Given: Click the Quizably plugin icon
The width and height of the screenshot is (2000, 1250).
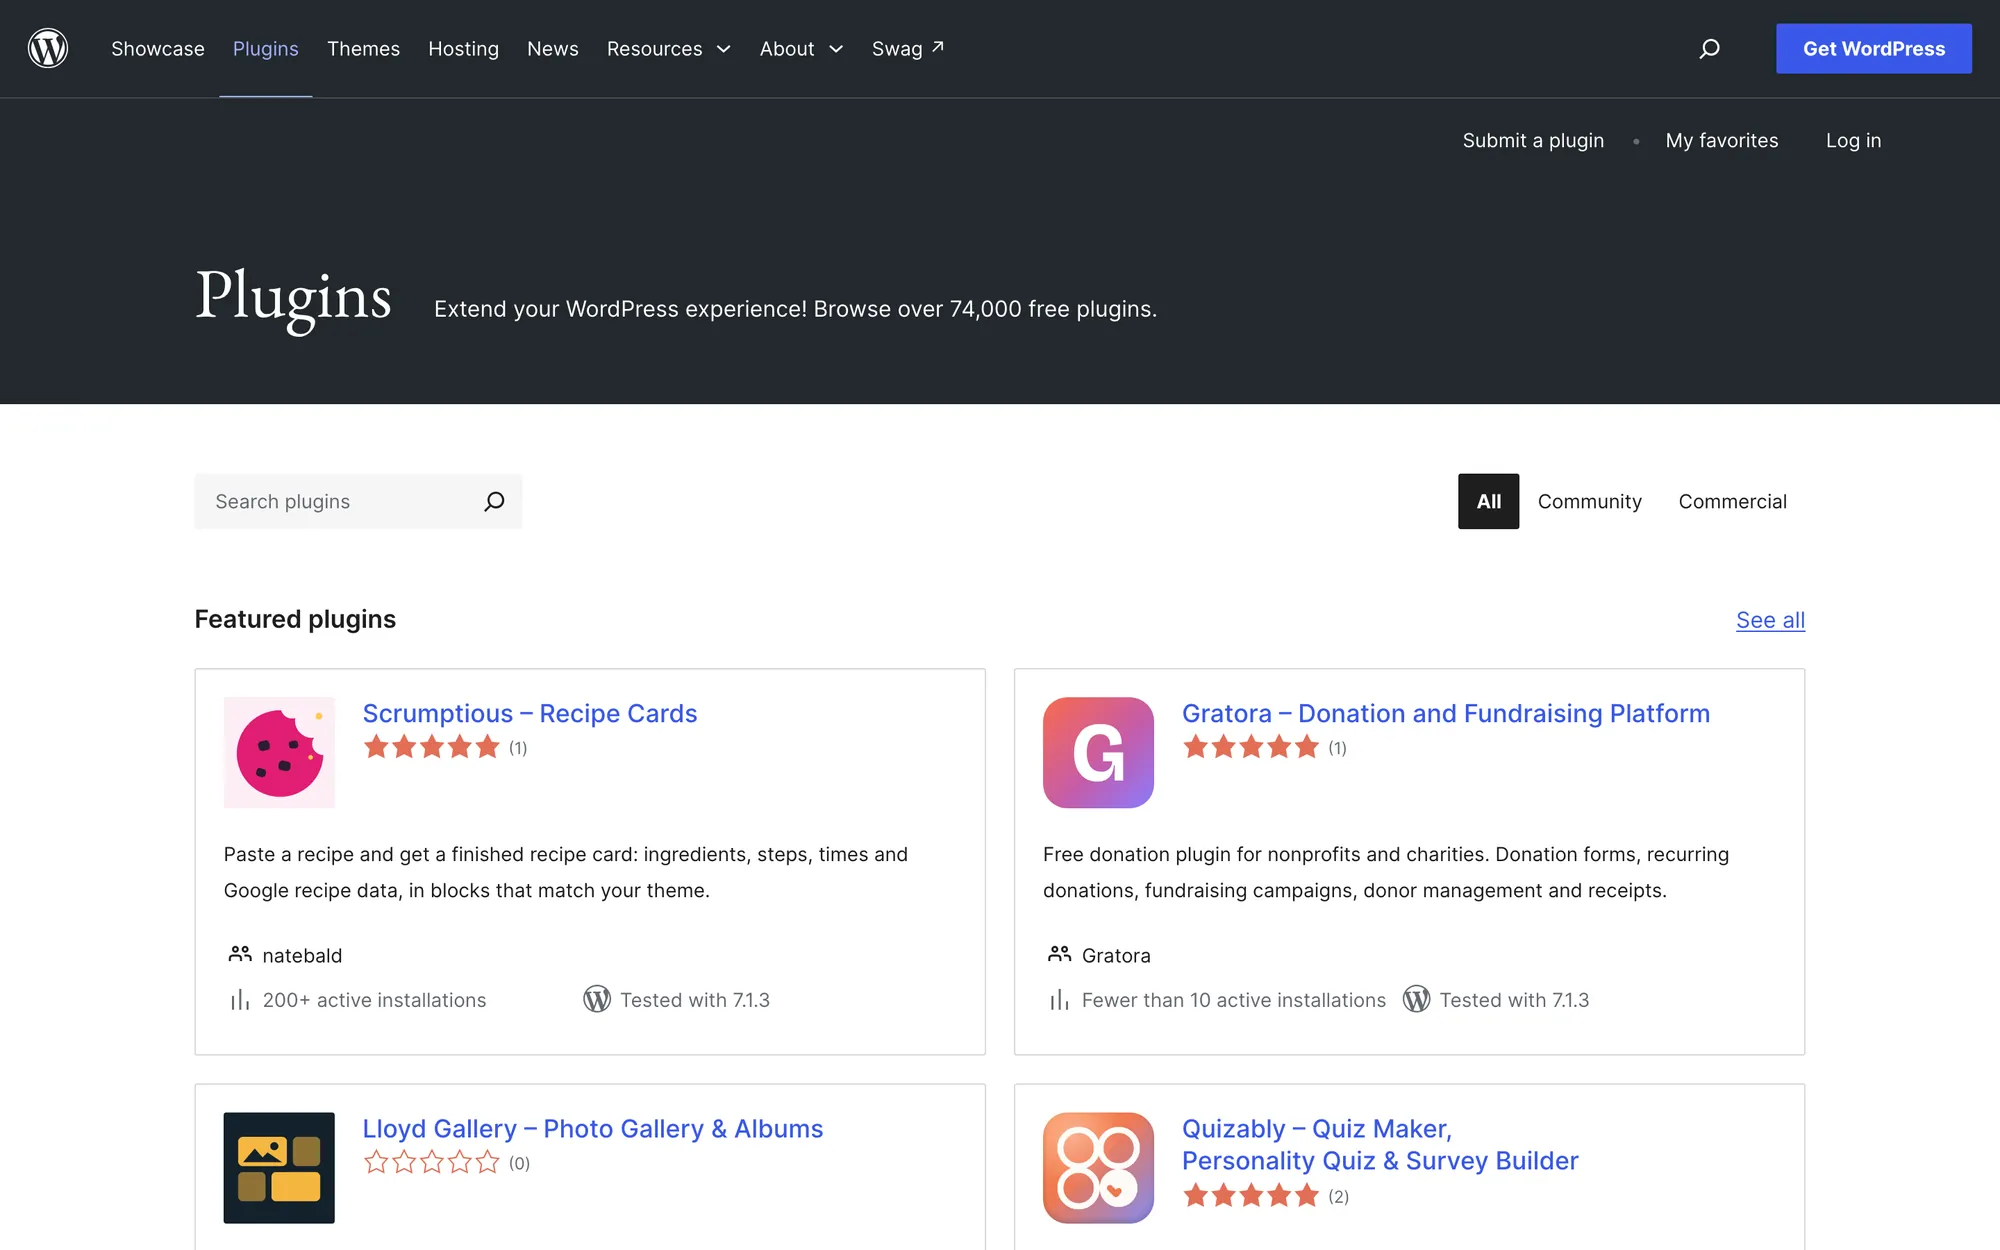Looking at the screenshot, I should [x=1098, y=1167].
